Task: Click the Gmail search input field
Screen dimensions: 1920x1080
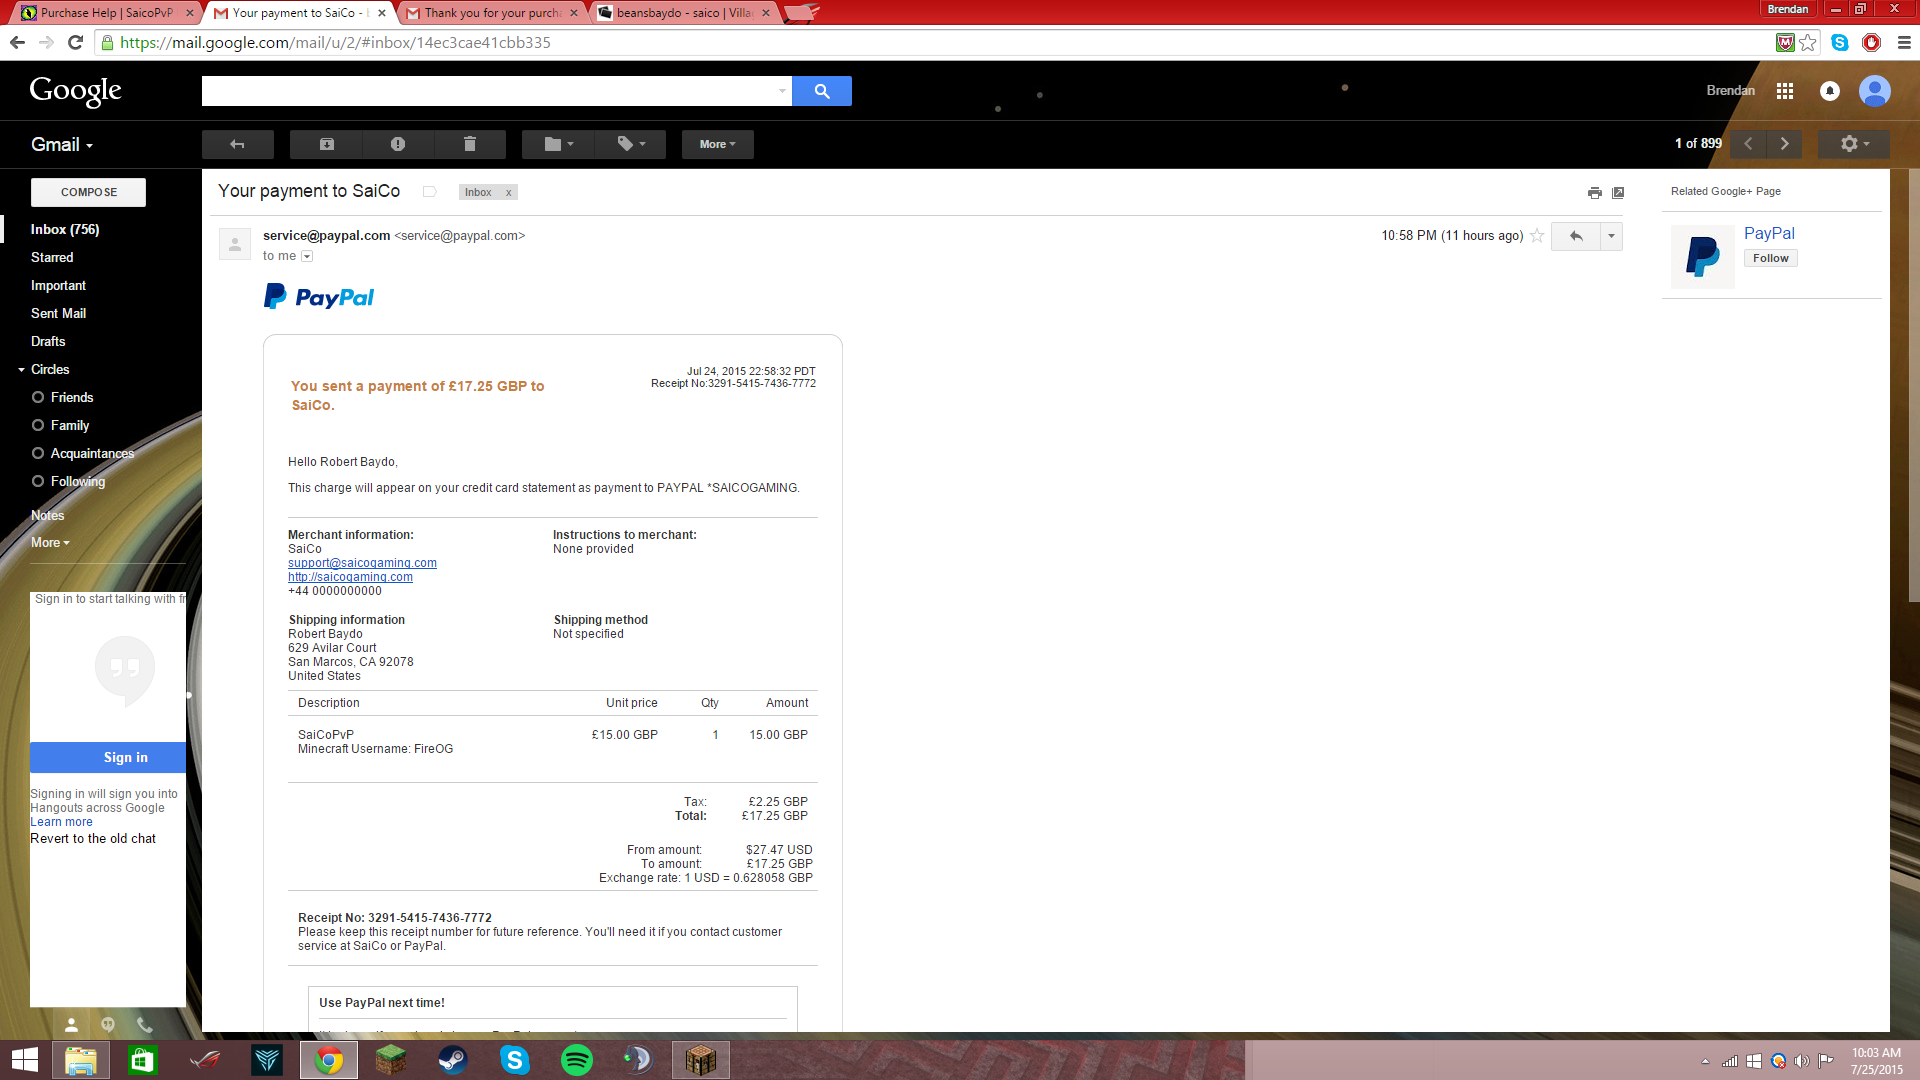Action: coord(490,91)
